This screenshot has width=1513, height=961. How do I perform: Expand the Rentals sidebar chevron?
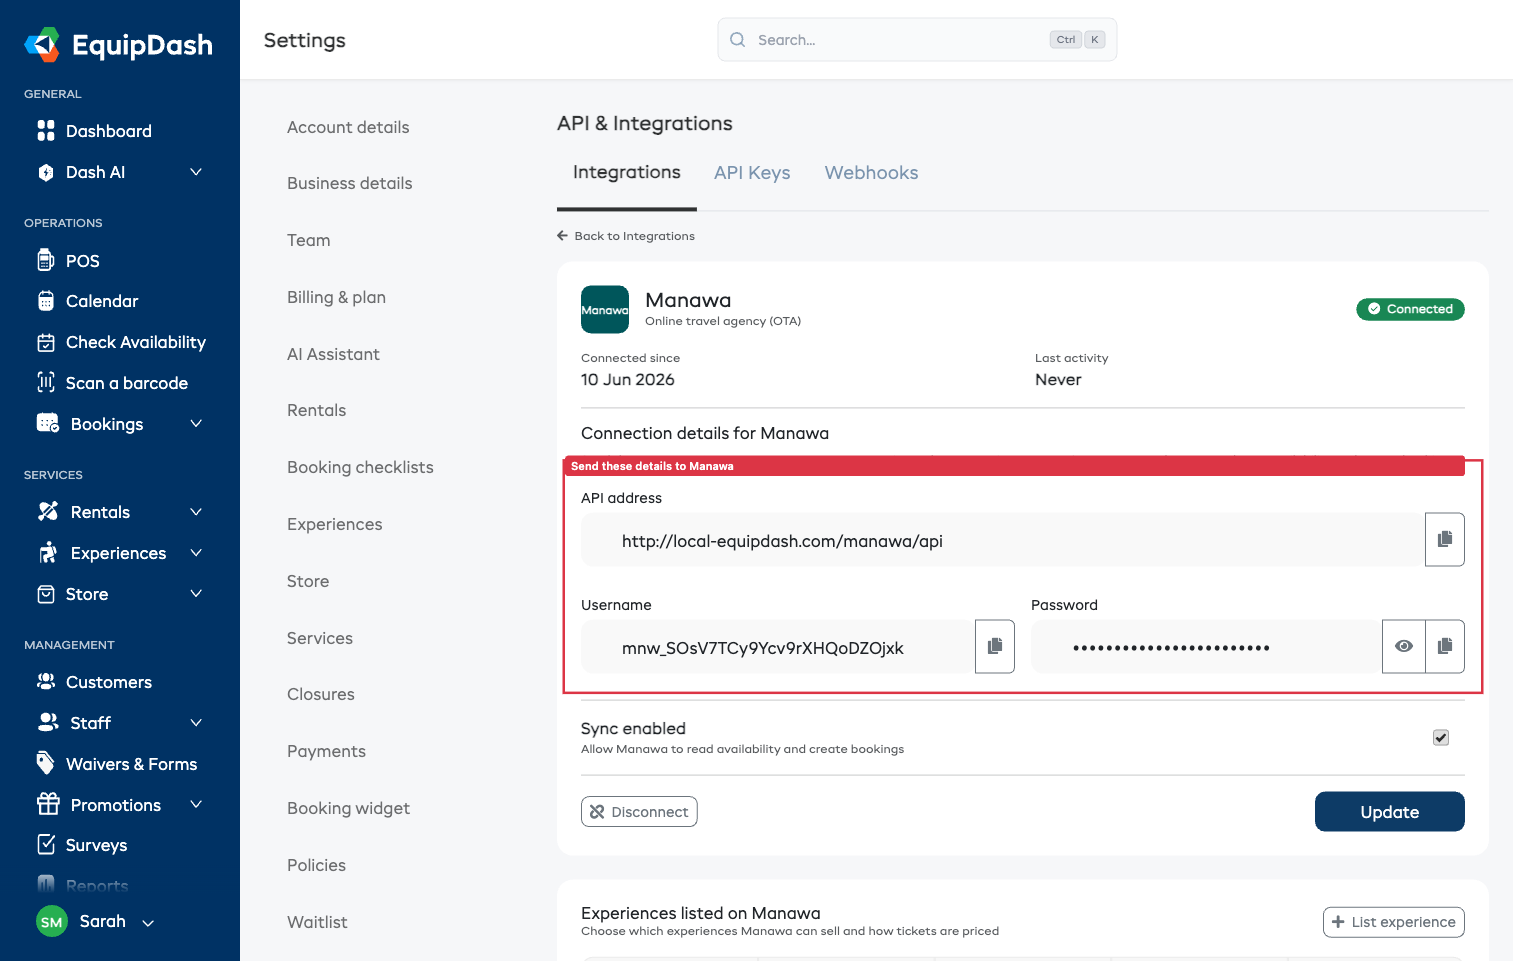coord(196,512)
